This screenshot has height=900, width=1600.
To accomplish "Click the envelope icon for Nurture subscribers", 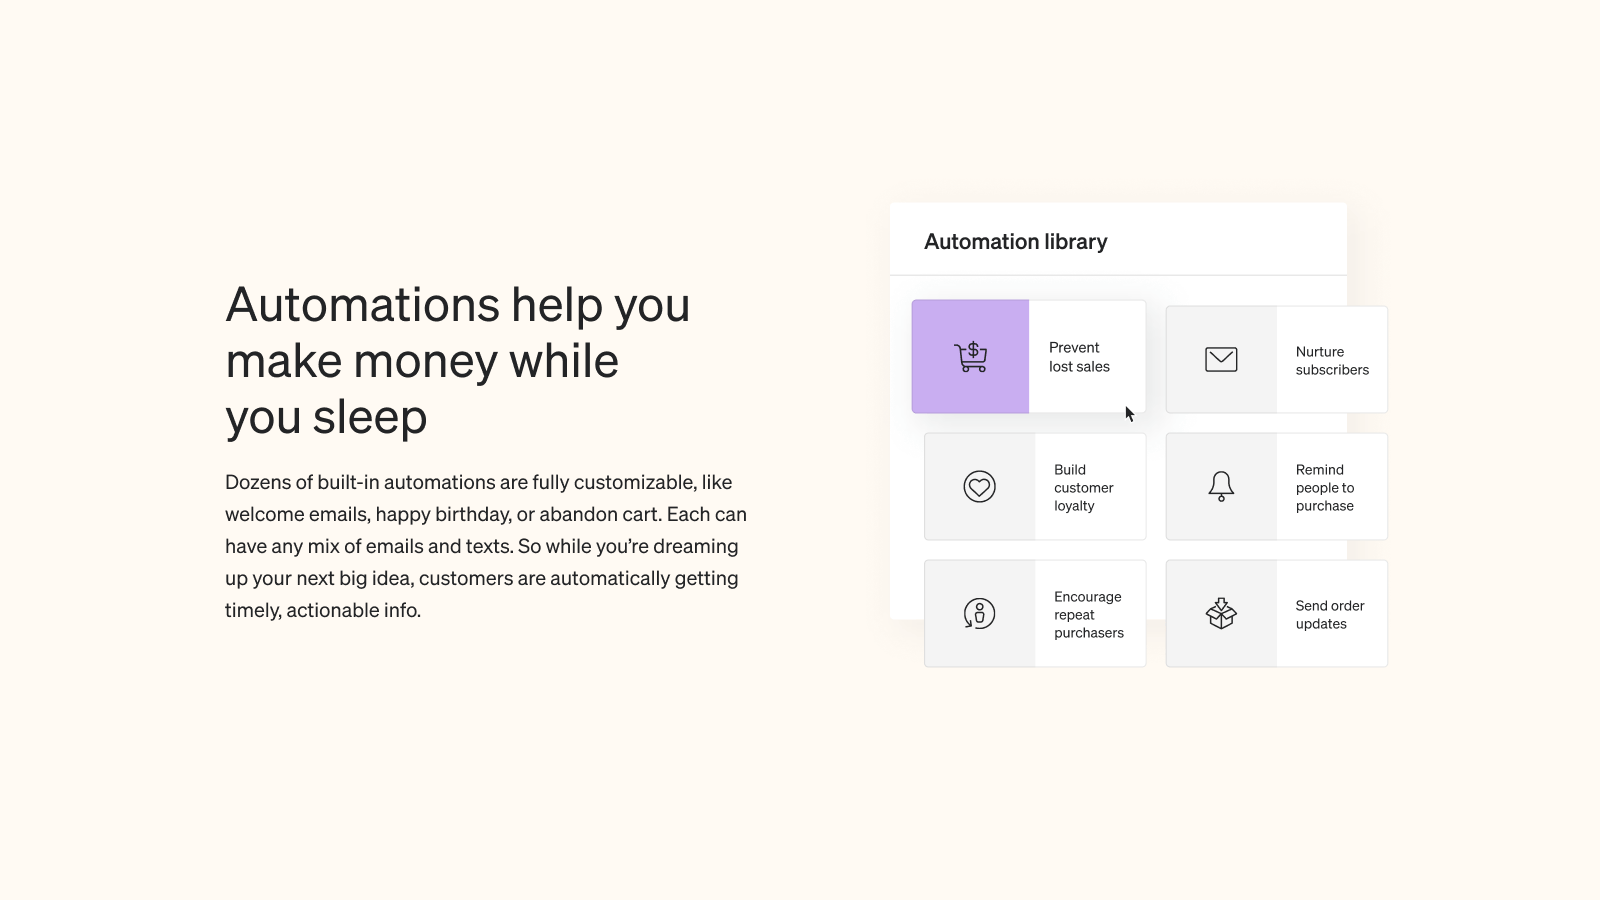I will pos(1221,360).
